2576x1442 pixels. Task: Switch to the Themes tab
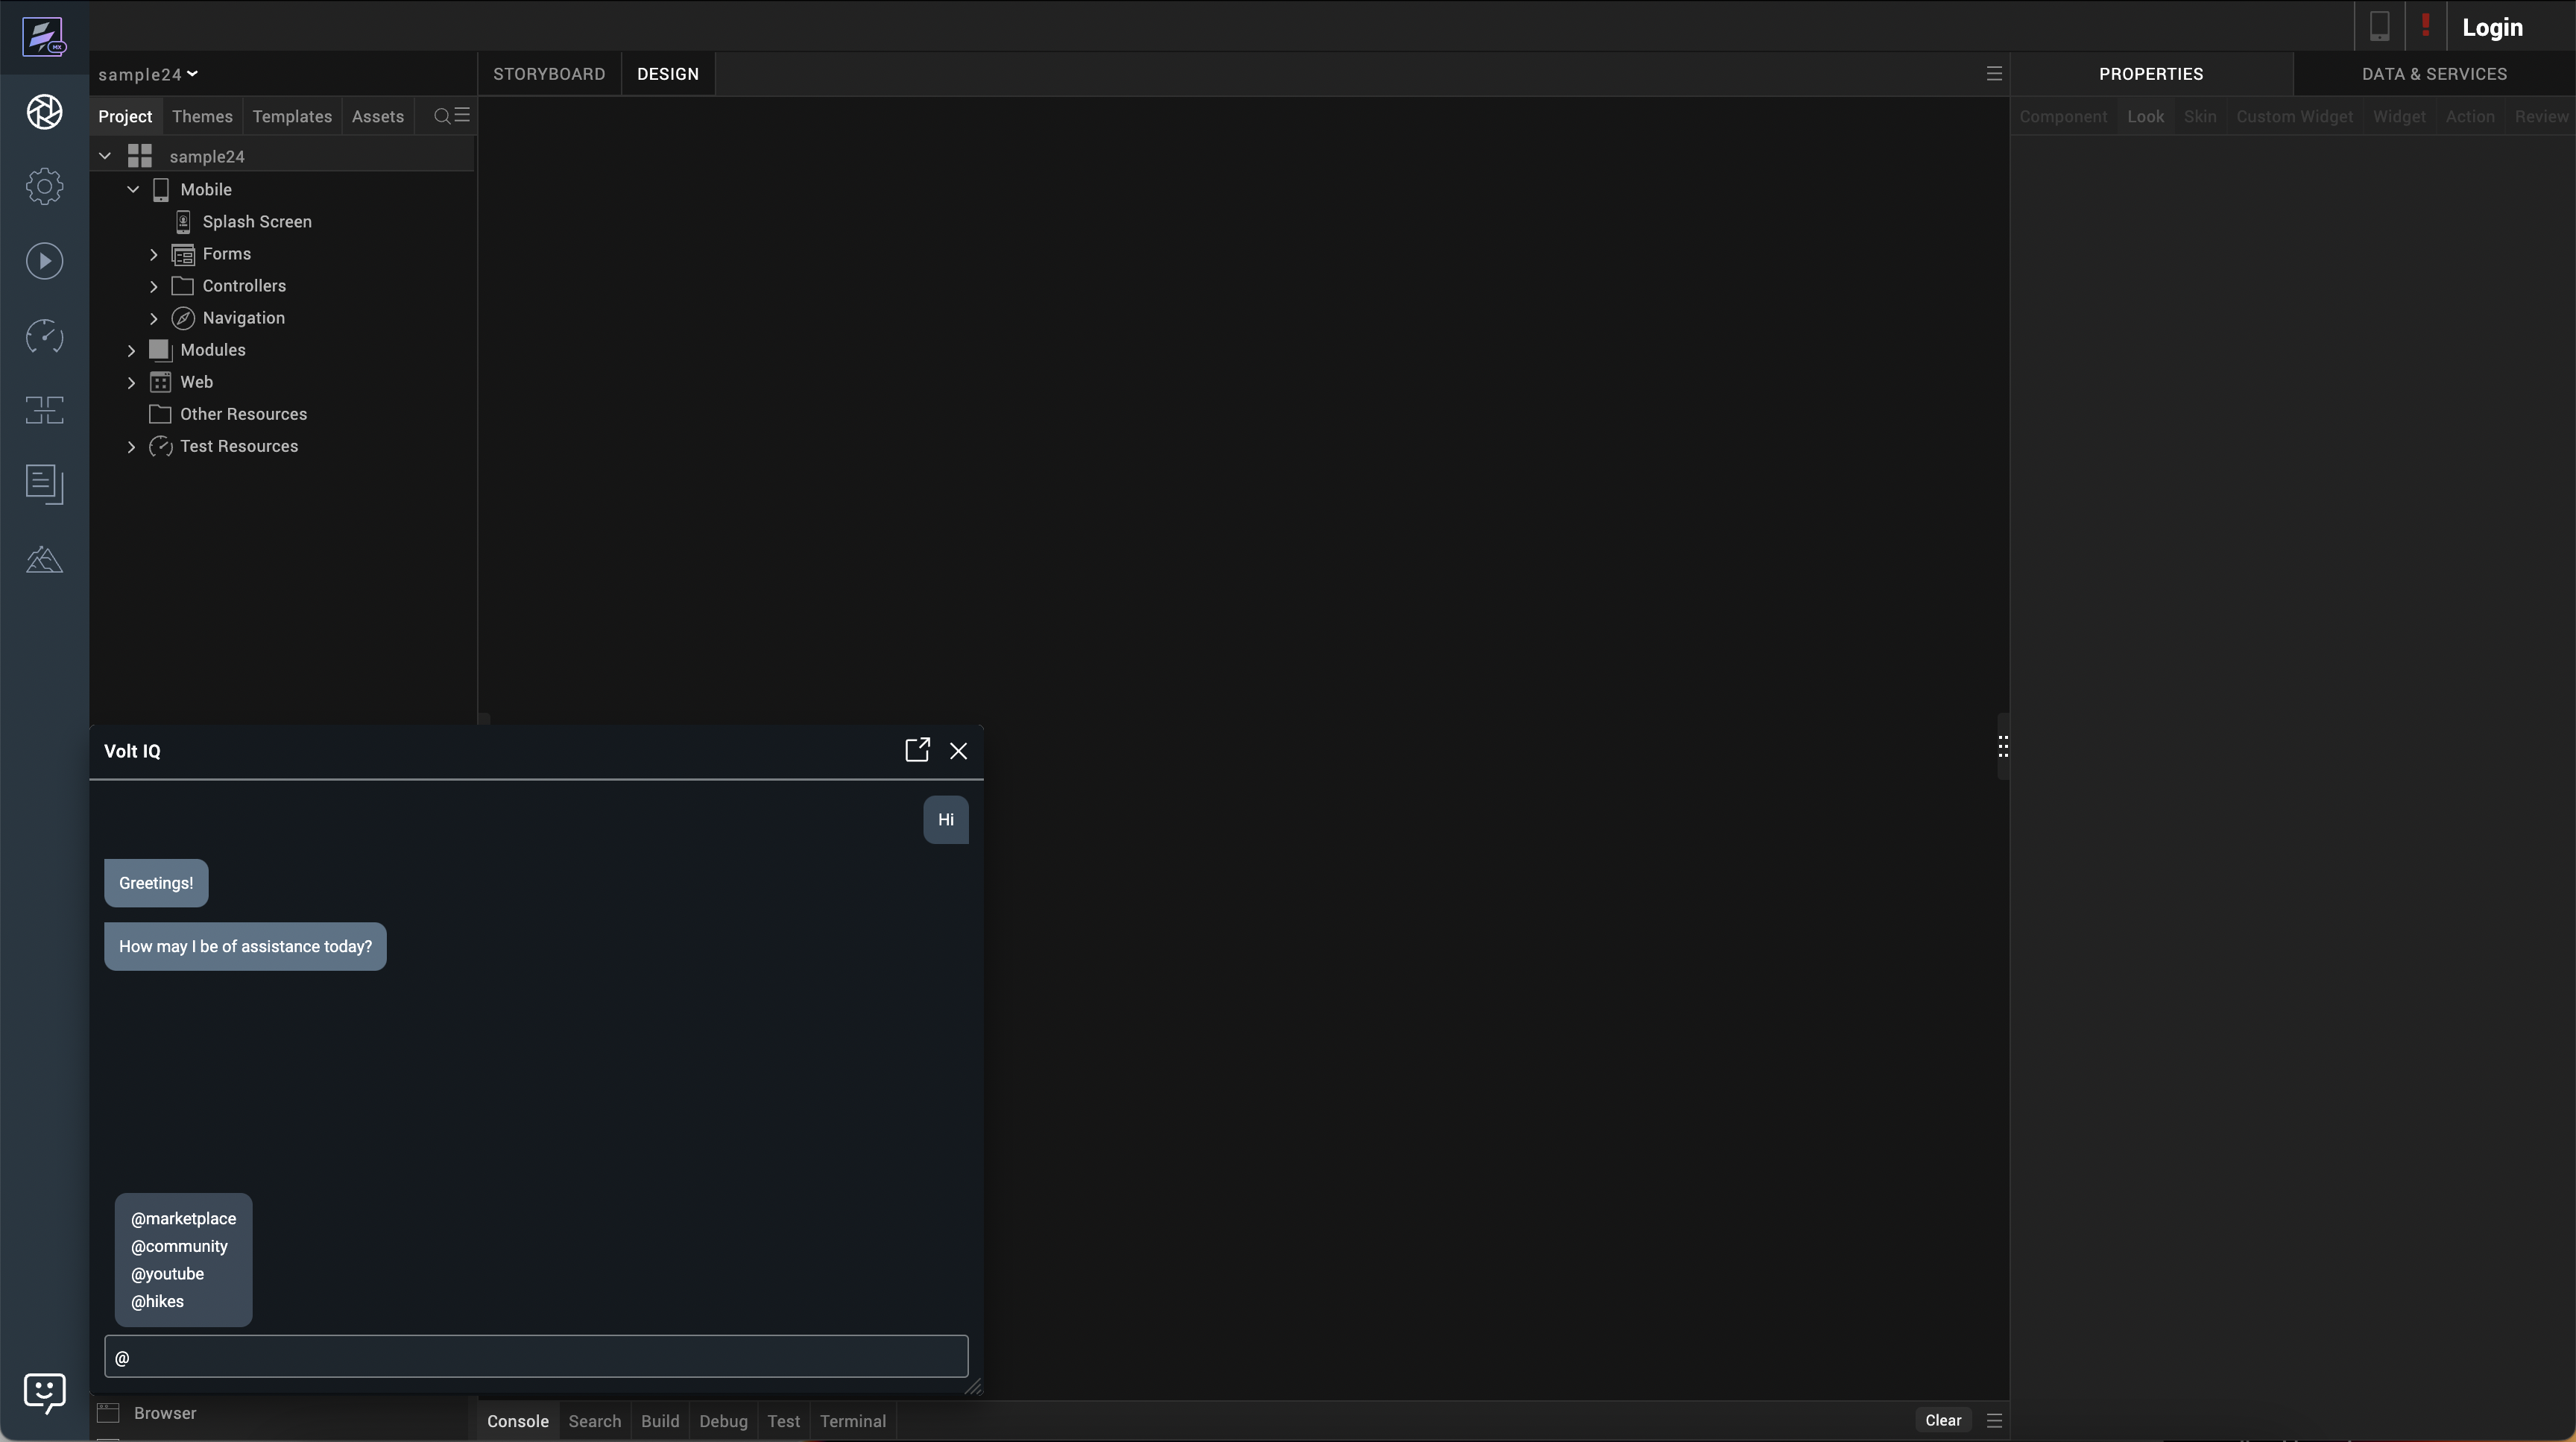202,116
